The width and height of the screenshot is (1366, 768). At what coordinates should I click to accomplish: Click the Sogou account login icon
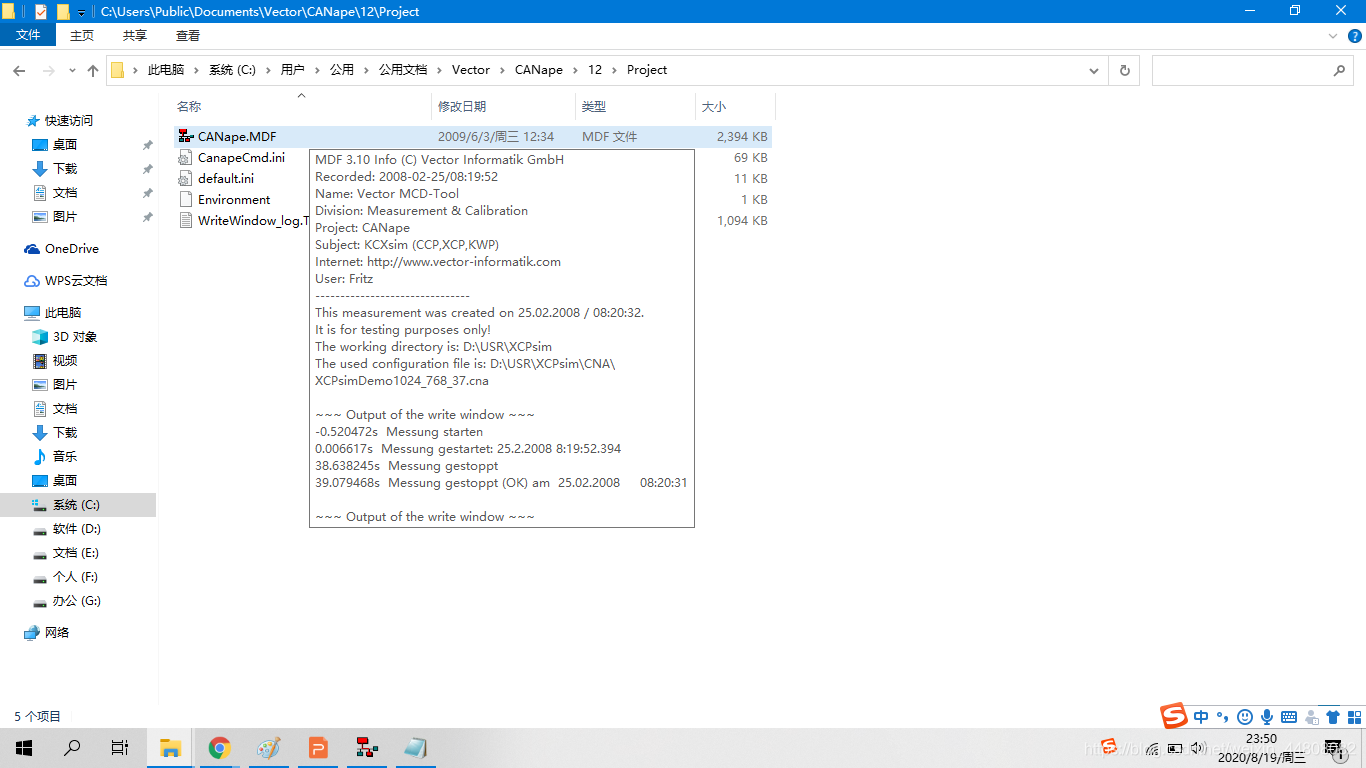[1311, 717]
